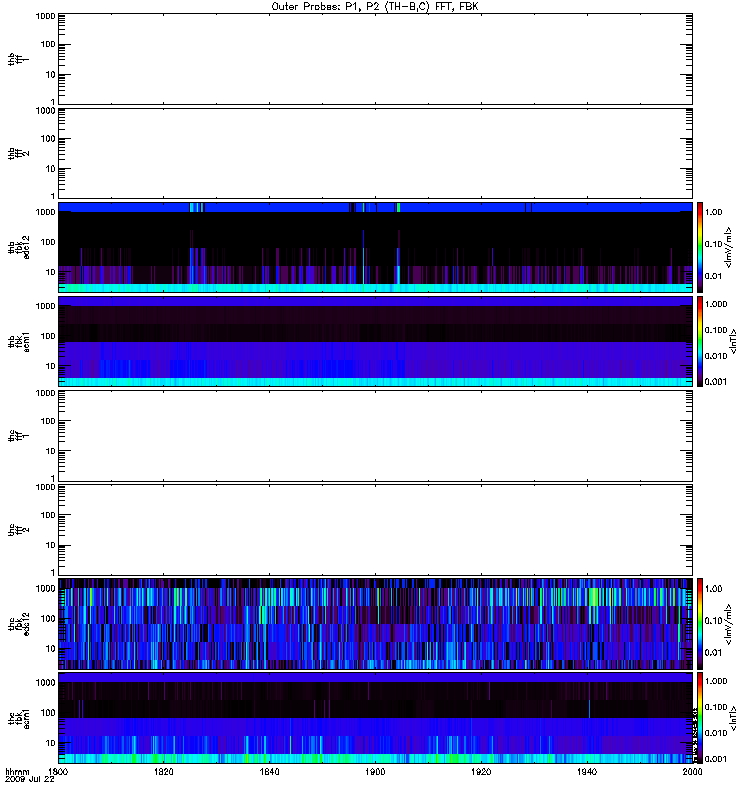Click the '1840' time axis label
Viewport: 750px width, 800px height.
pyautogui.click(x=269, y=772)
